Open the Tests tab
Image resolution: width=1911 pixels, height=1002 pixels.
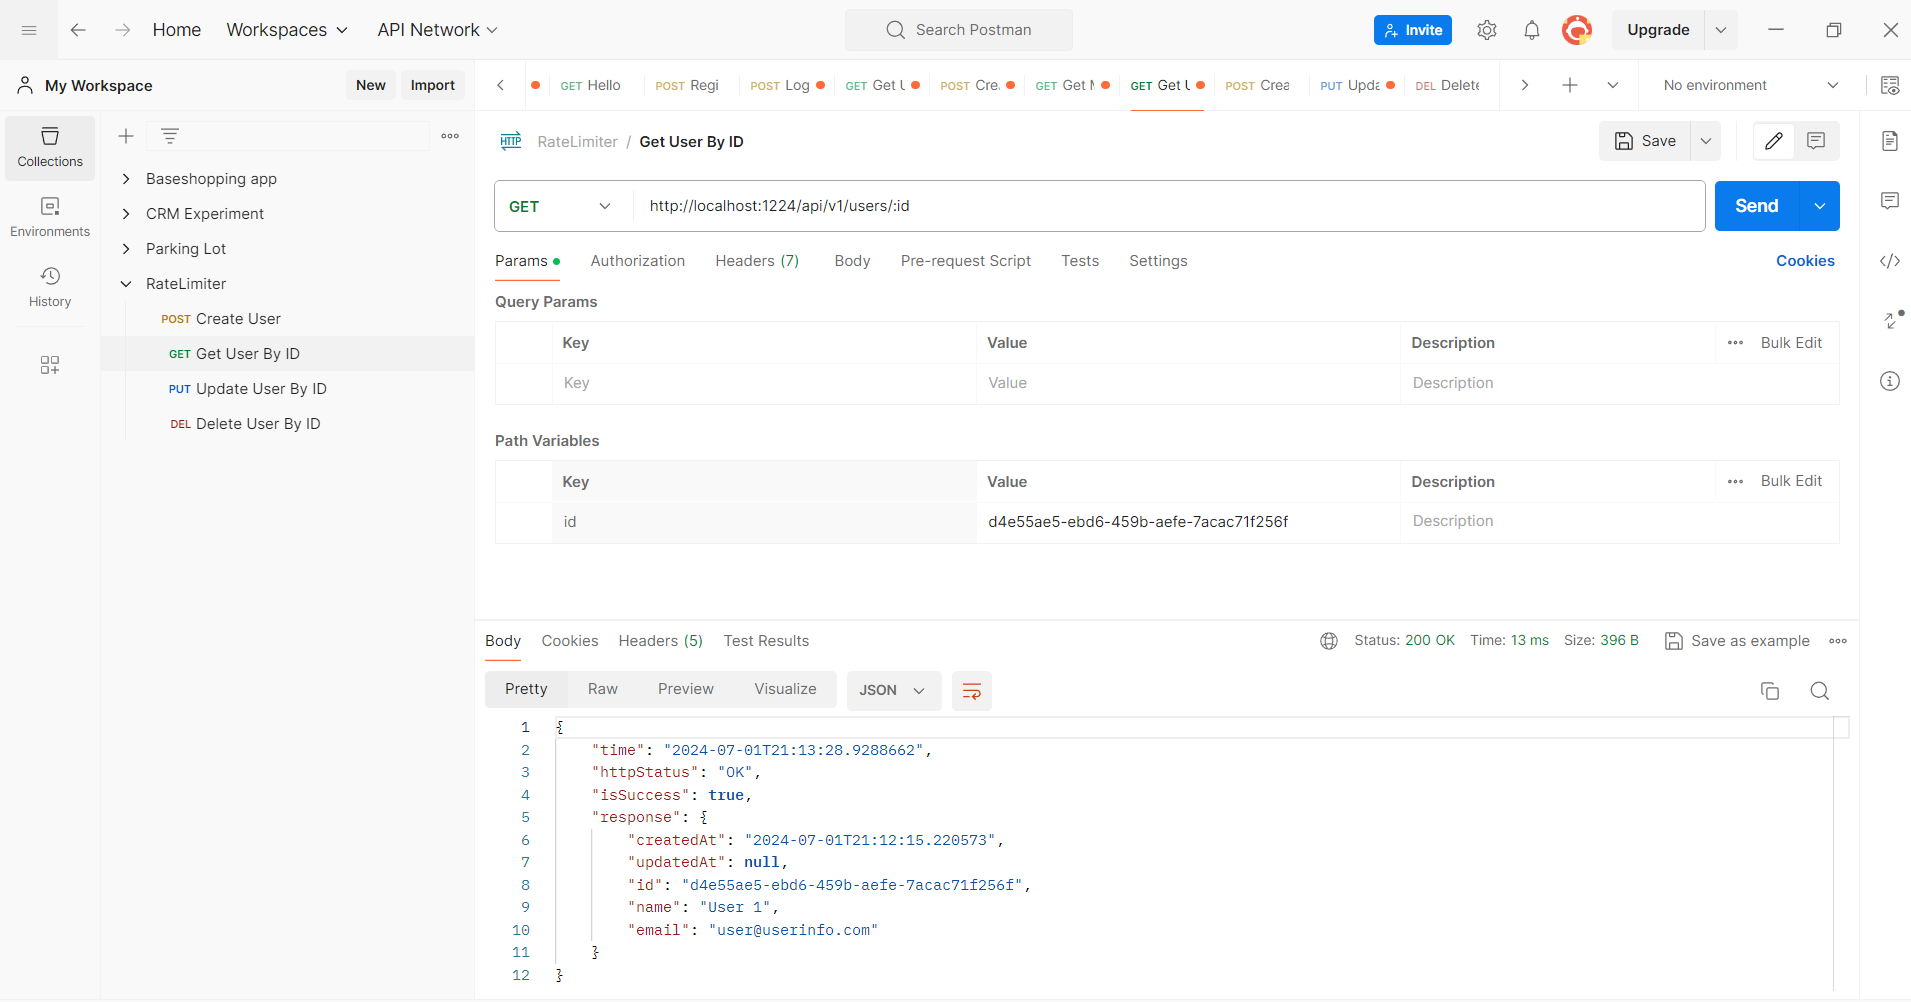click(x=1080, y=261)
